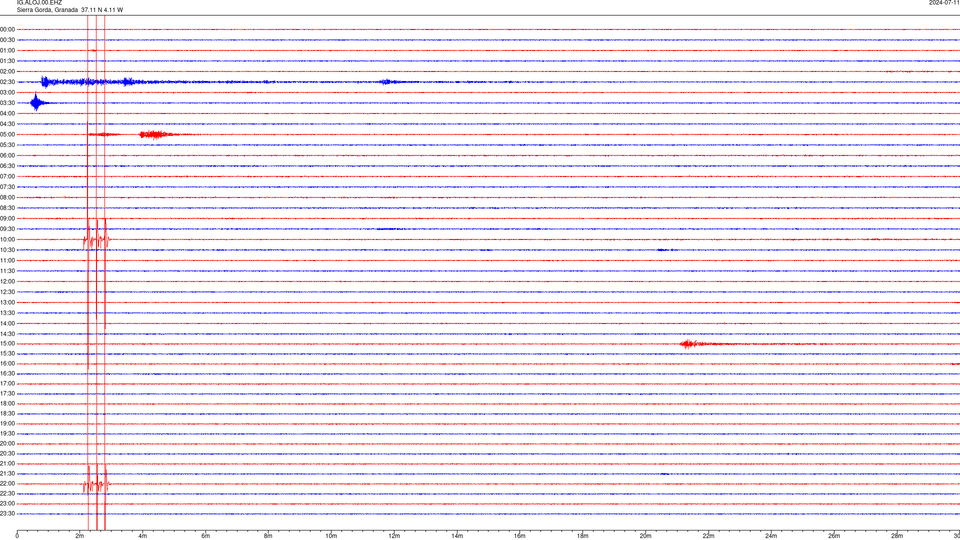This screenshot has height=540, width=960.
Task: Click the 12:00 time row label
Action: 7,282
